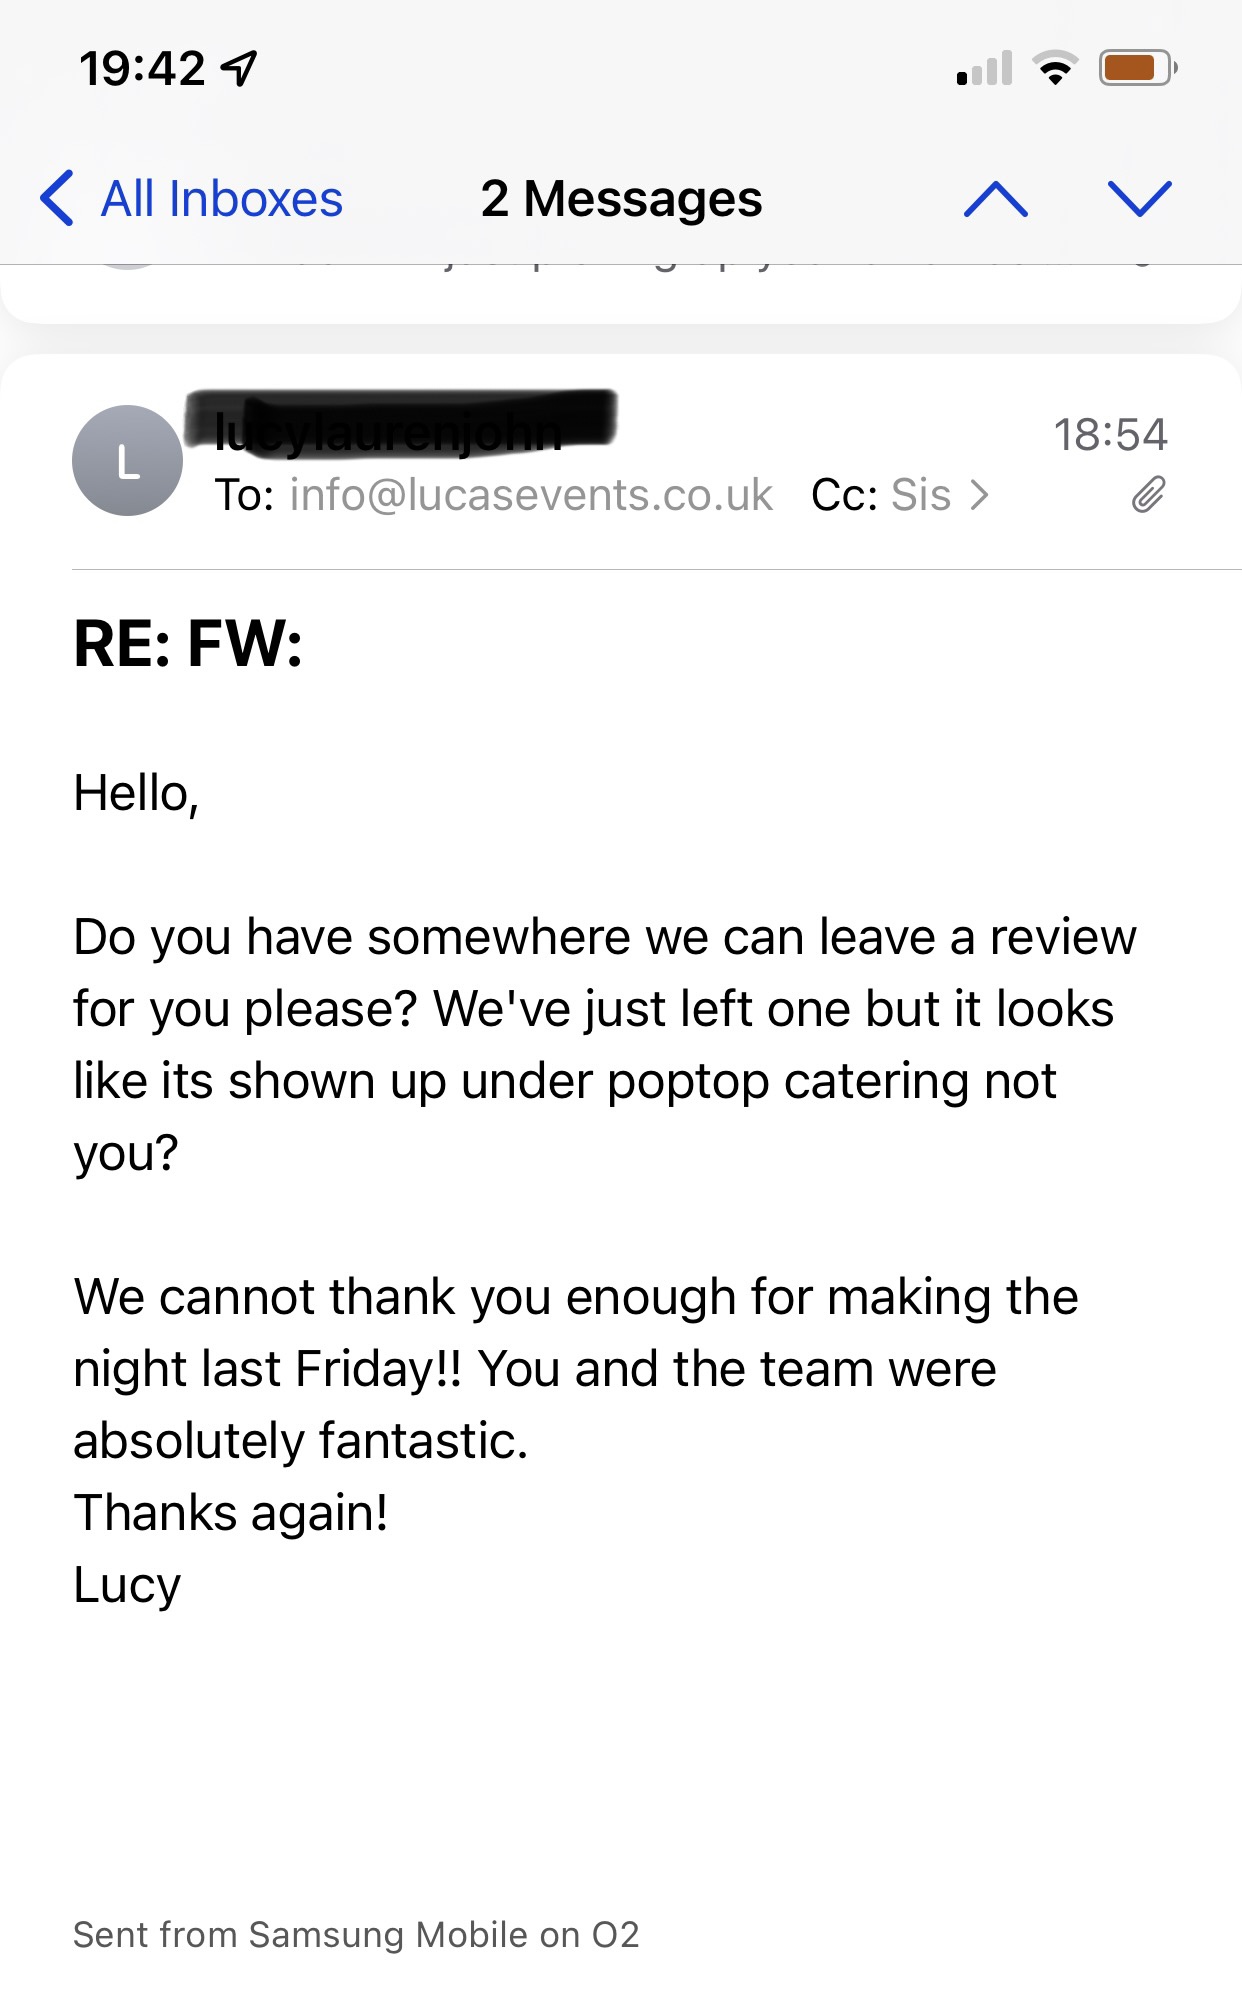Tap the 2 Messages thread title
The height and width of the screenshot is (2000, 1242).
point(621,198)
